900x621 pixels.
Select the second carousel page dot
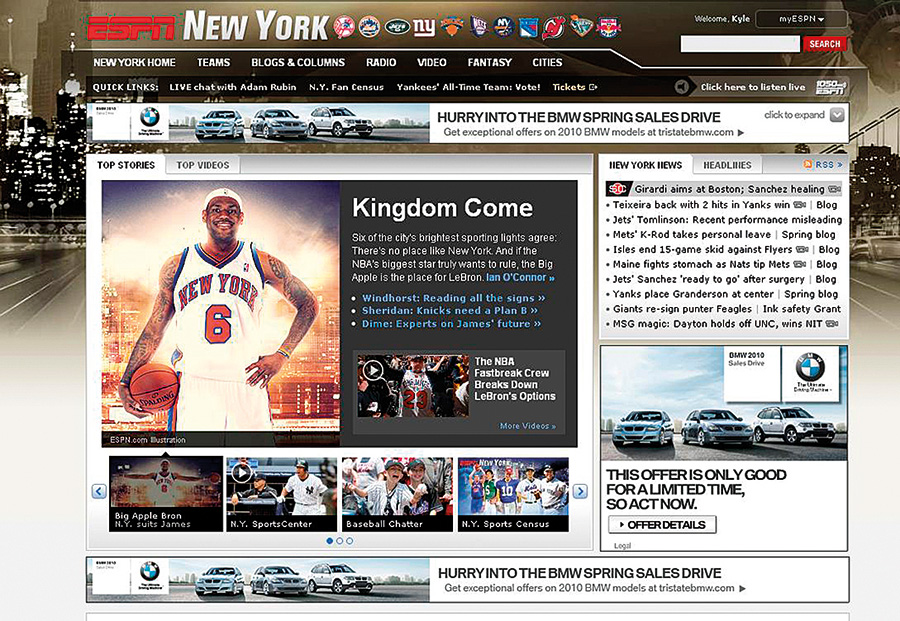coord(340,541)
